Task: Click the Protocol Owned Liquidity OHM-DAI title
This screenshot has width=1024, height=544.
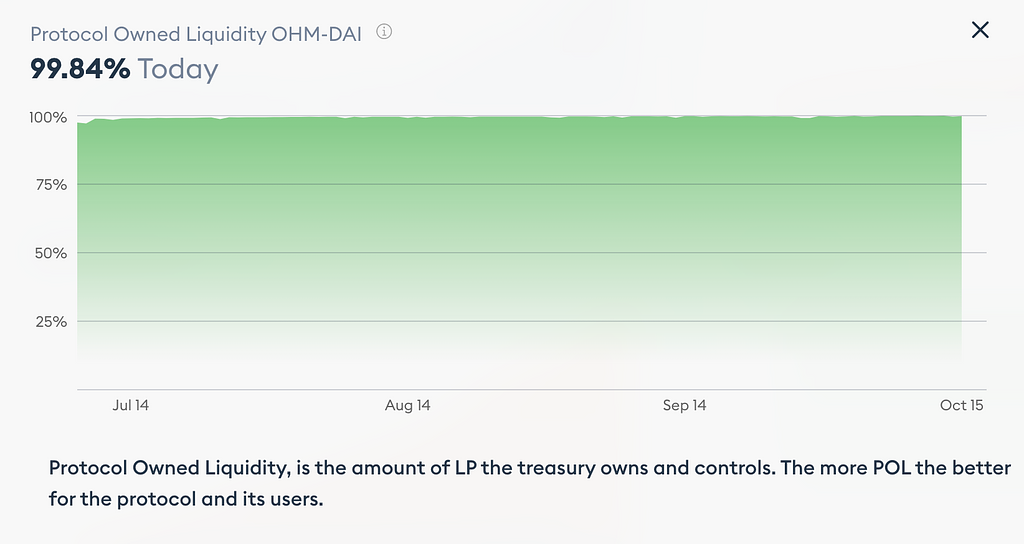Action: 198,34
